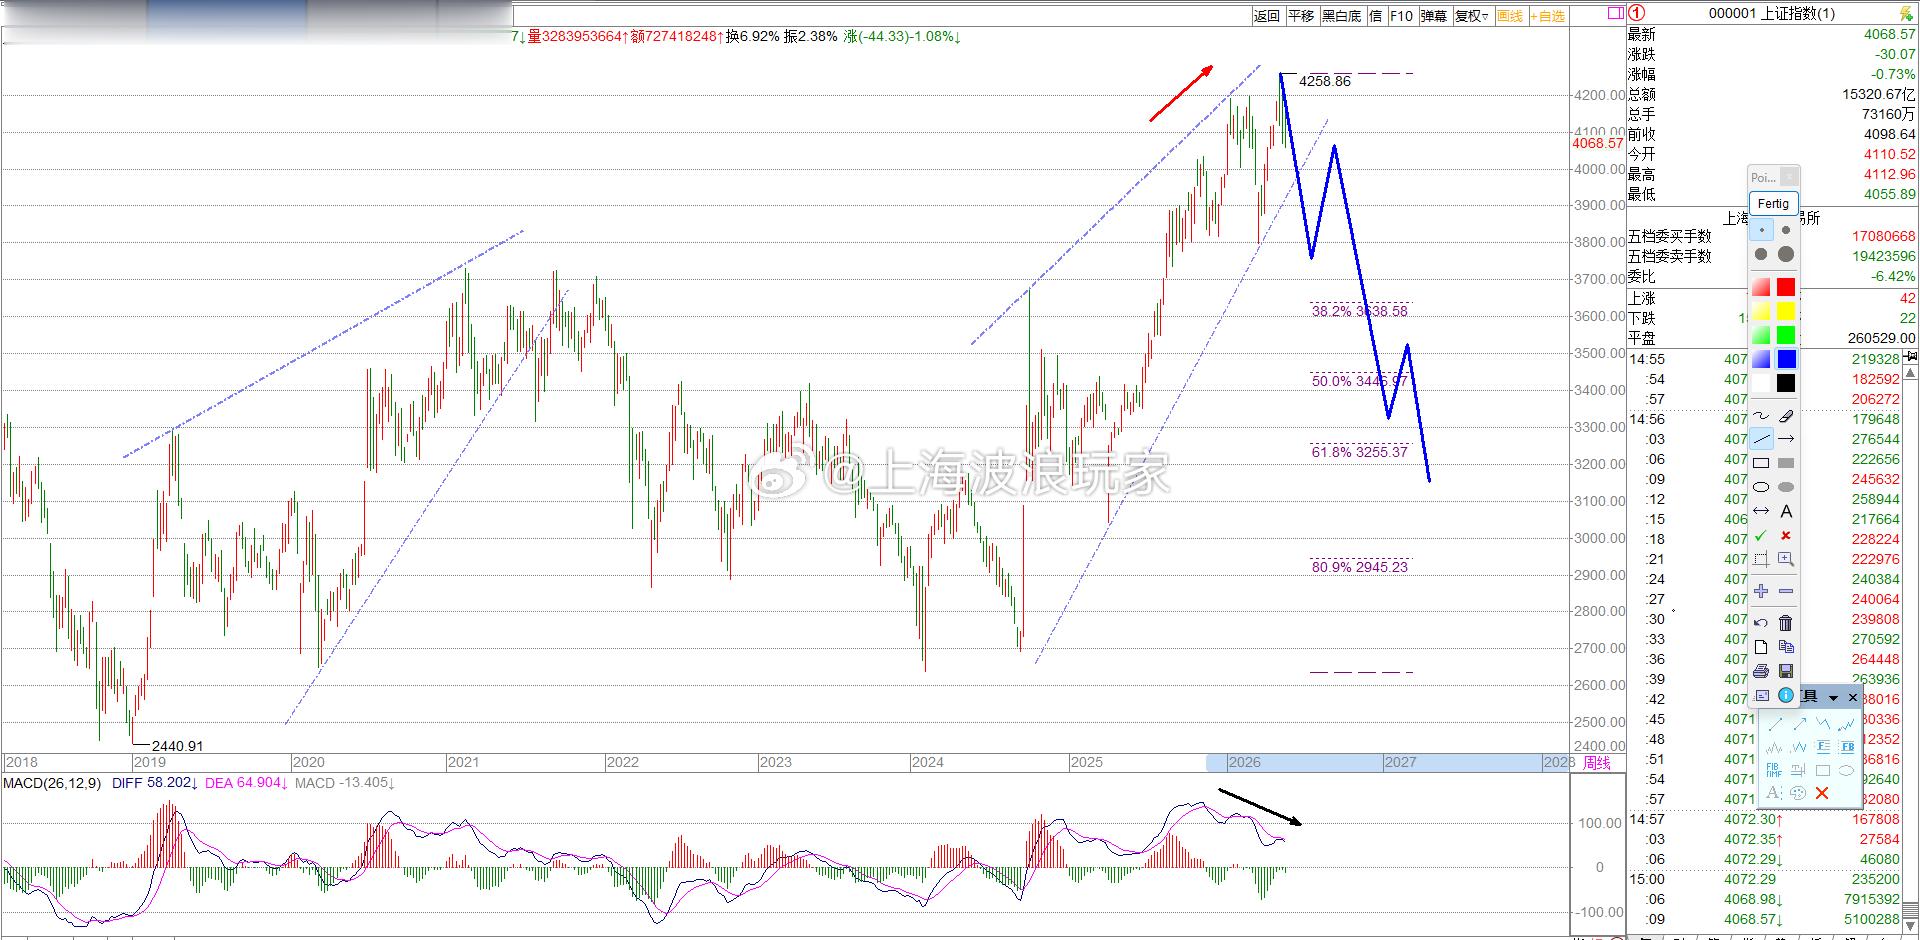1920x940 pixels.
Task: Select the outlined rectangle tool
Action: pos(1761,463)
